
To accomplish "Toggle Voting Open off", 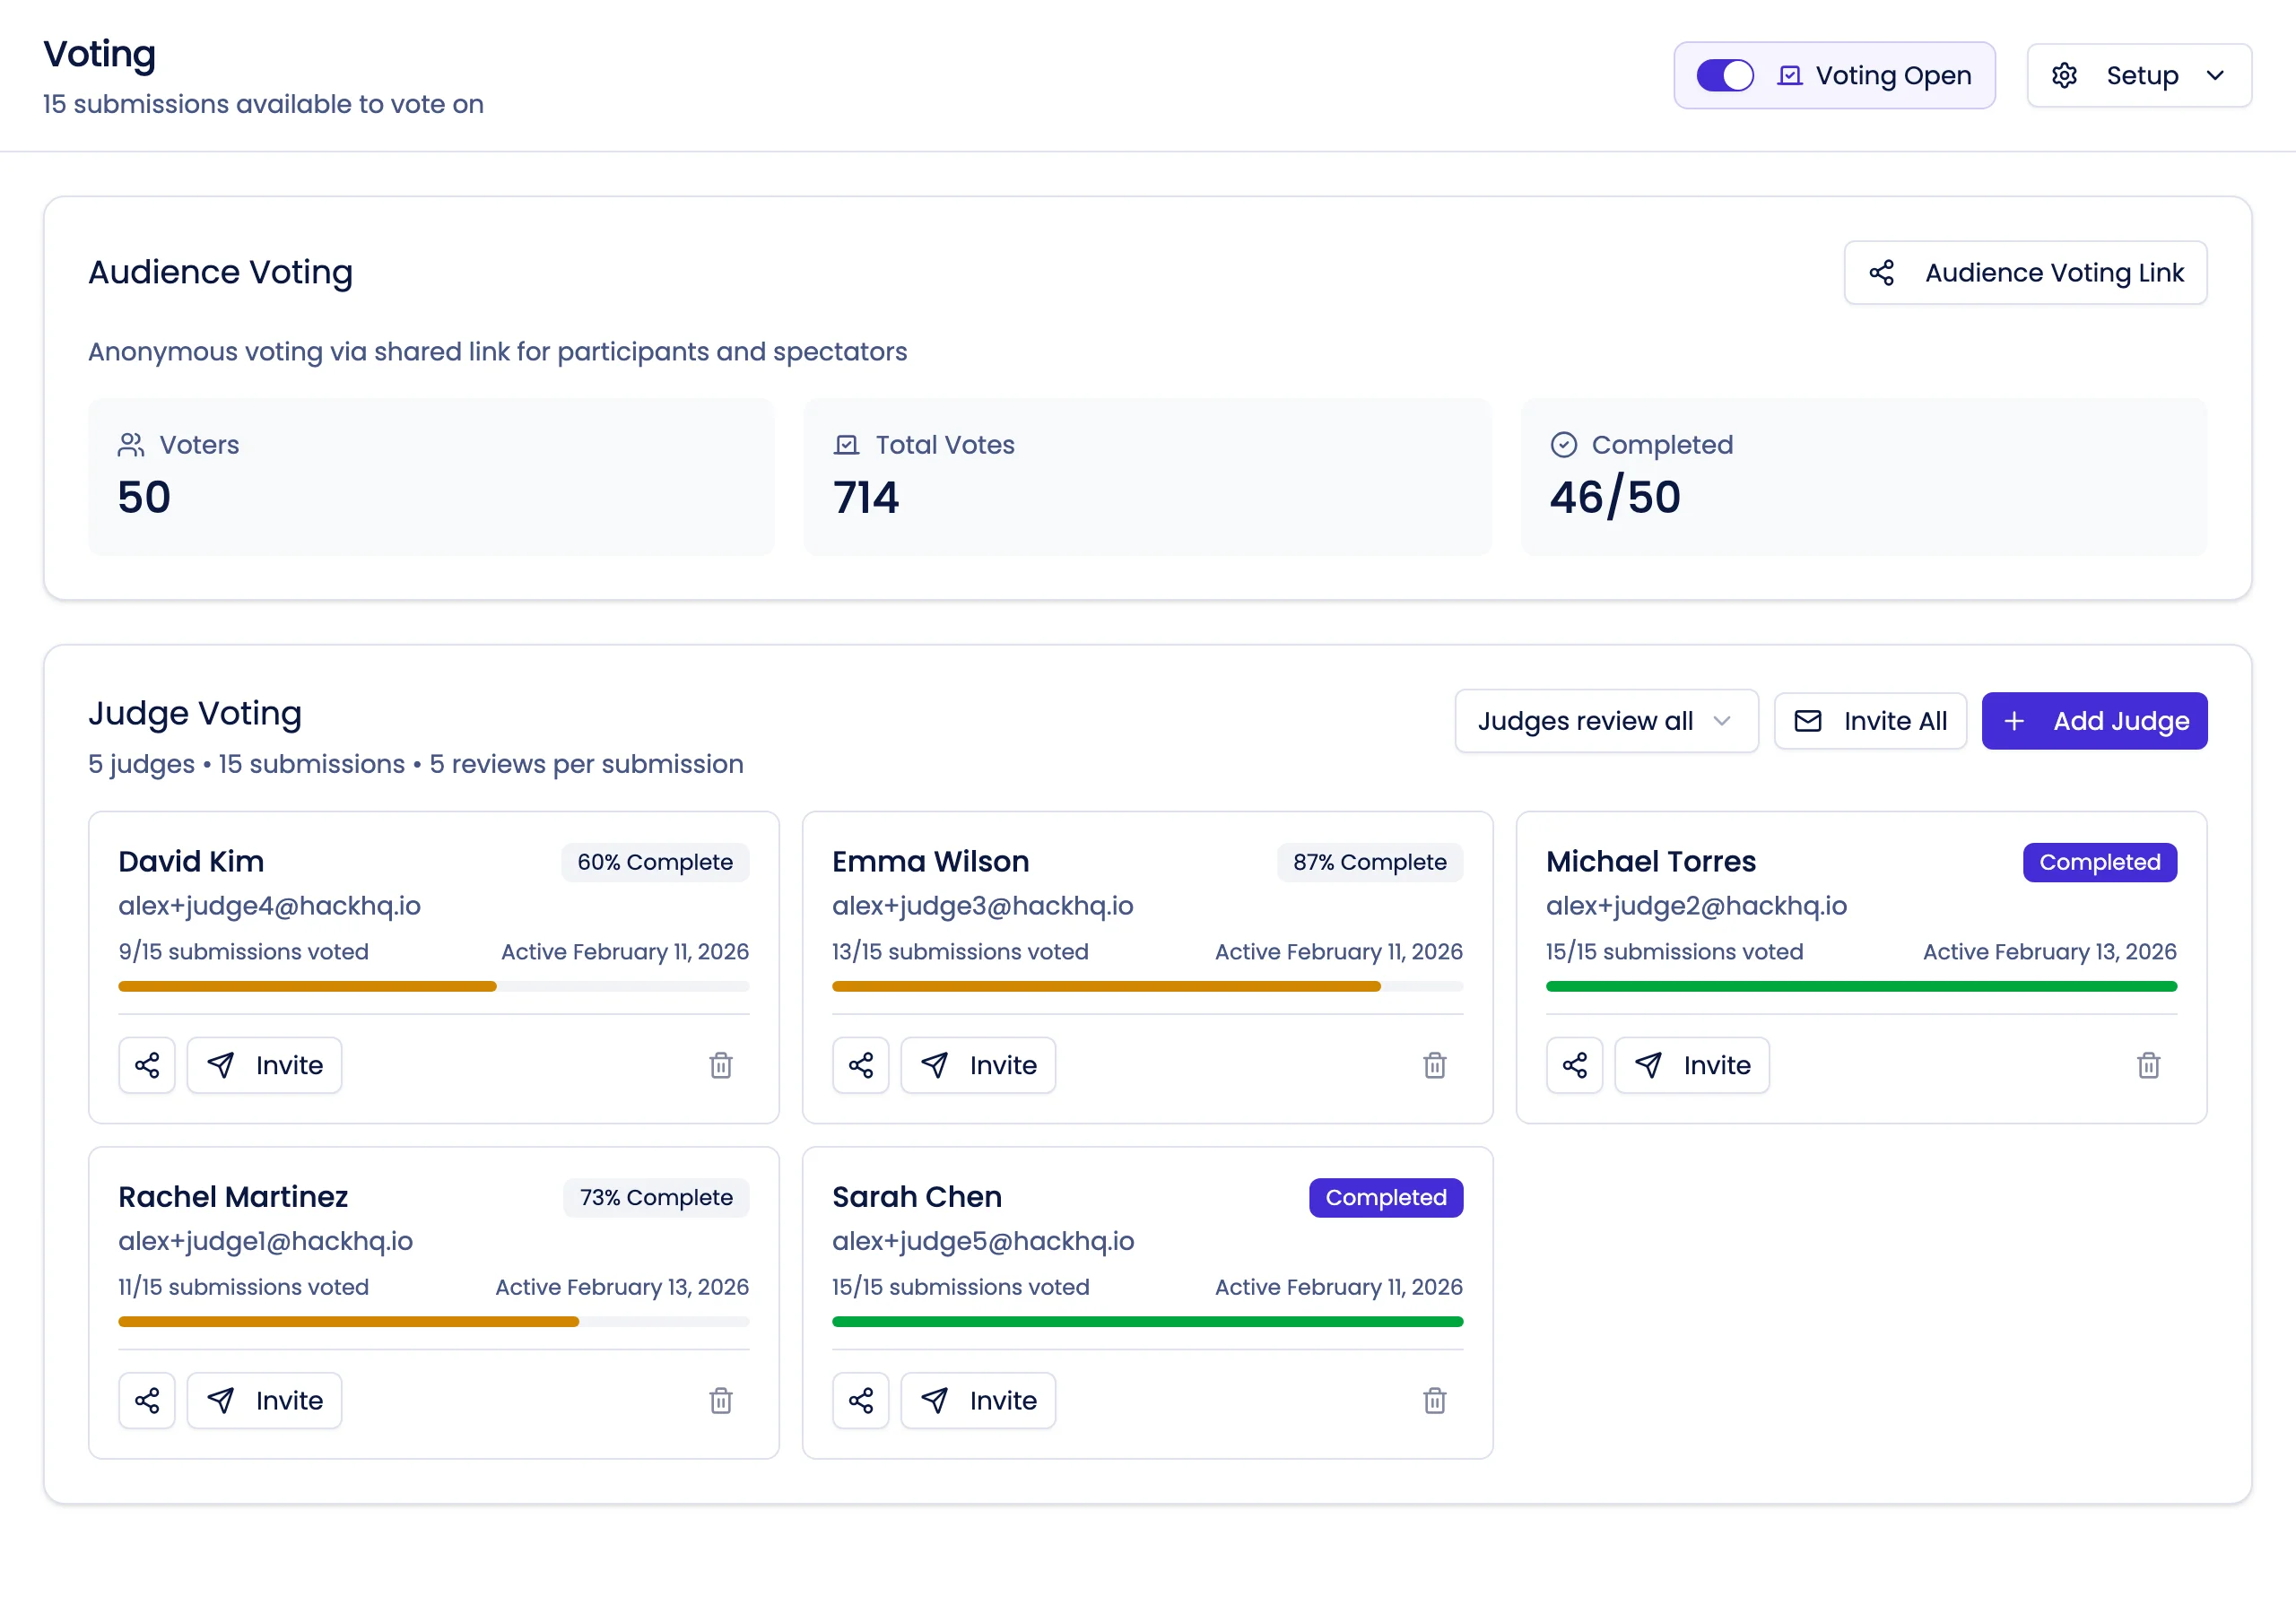I will click(x=1723, y=75).
